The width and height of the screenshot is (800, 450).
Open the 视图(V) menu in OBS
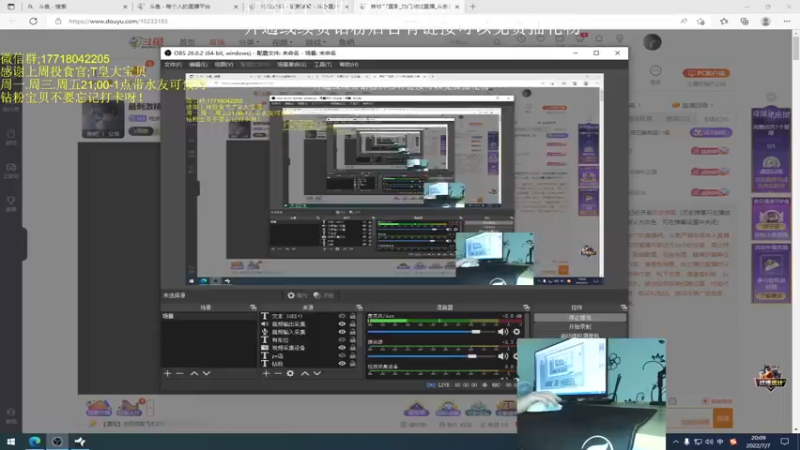[x=223, y=65]
